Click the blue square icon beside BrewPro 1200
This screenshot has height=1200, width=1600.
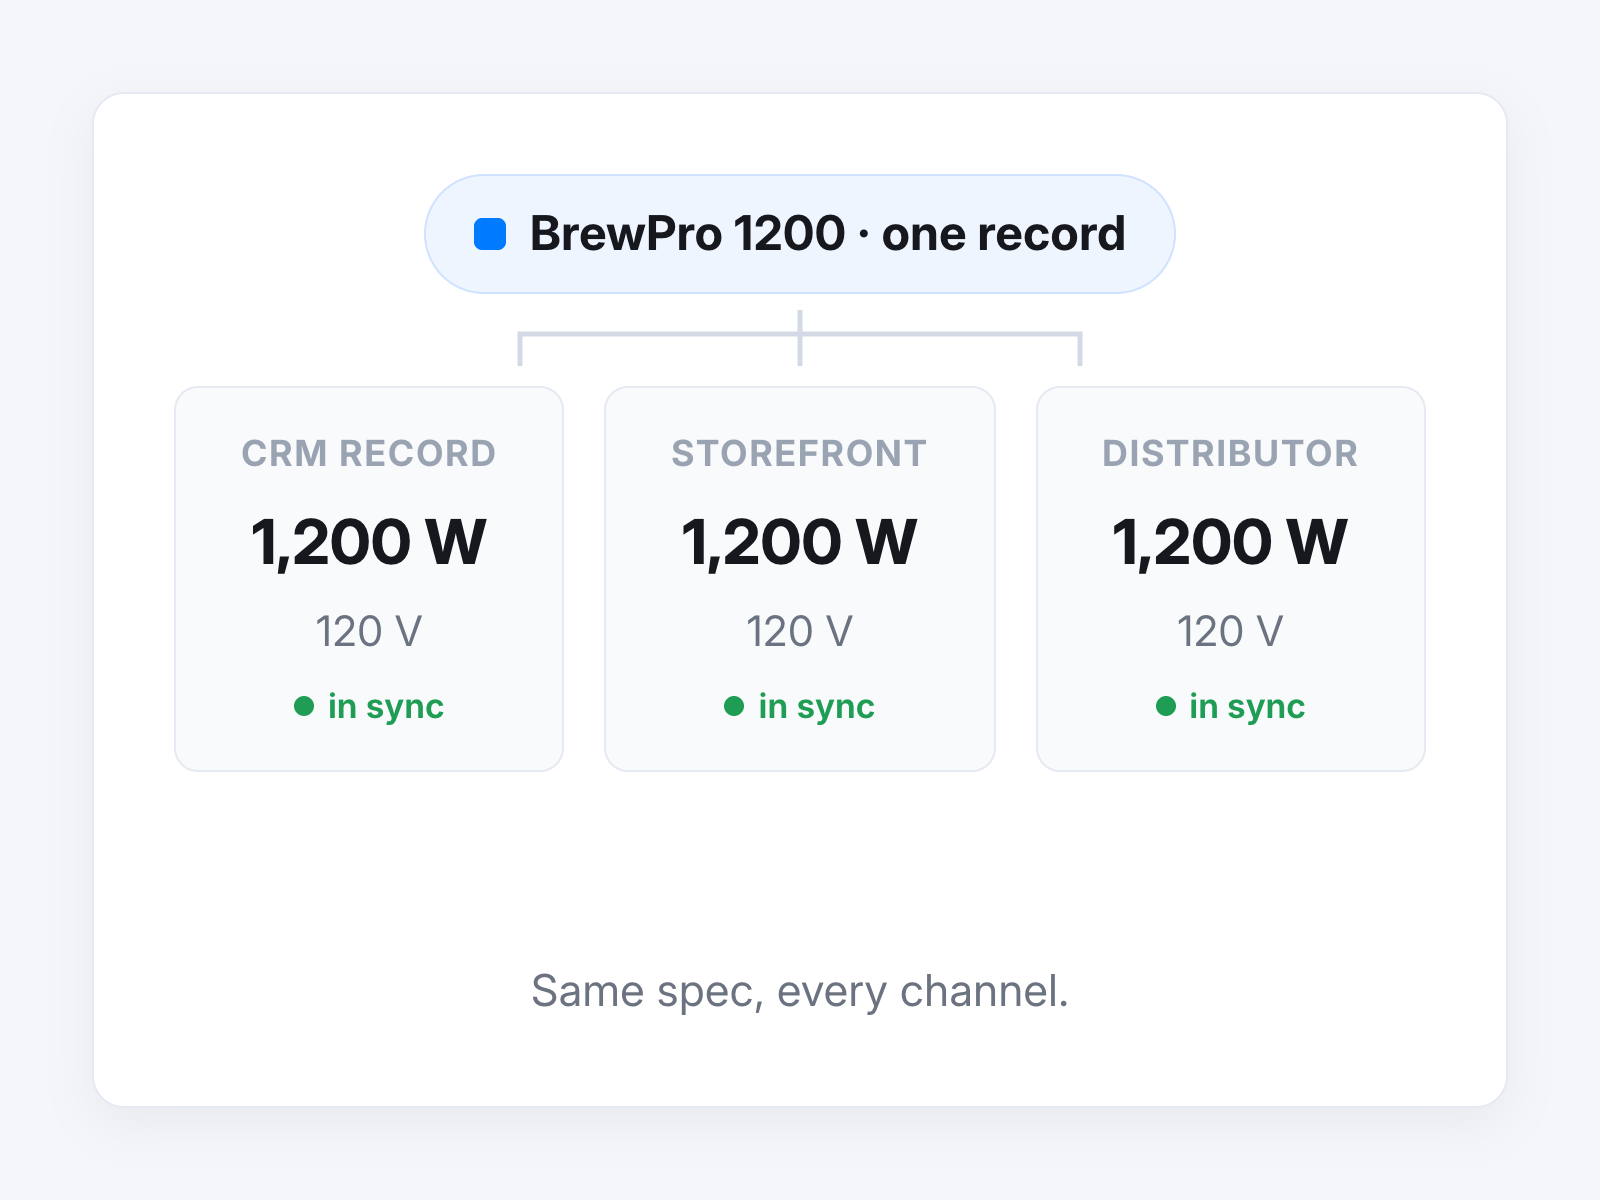click(x=490, y=234)
